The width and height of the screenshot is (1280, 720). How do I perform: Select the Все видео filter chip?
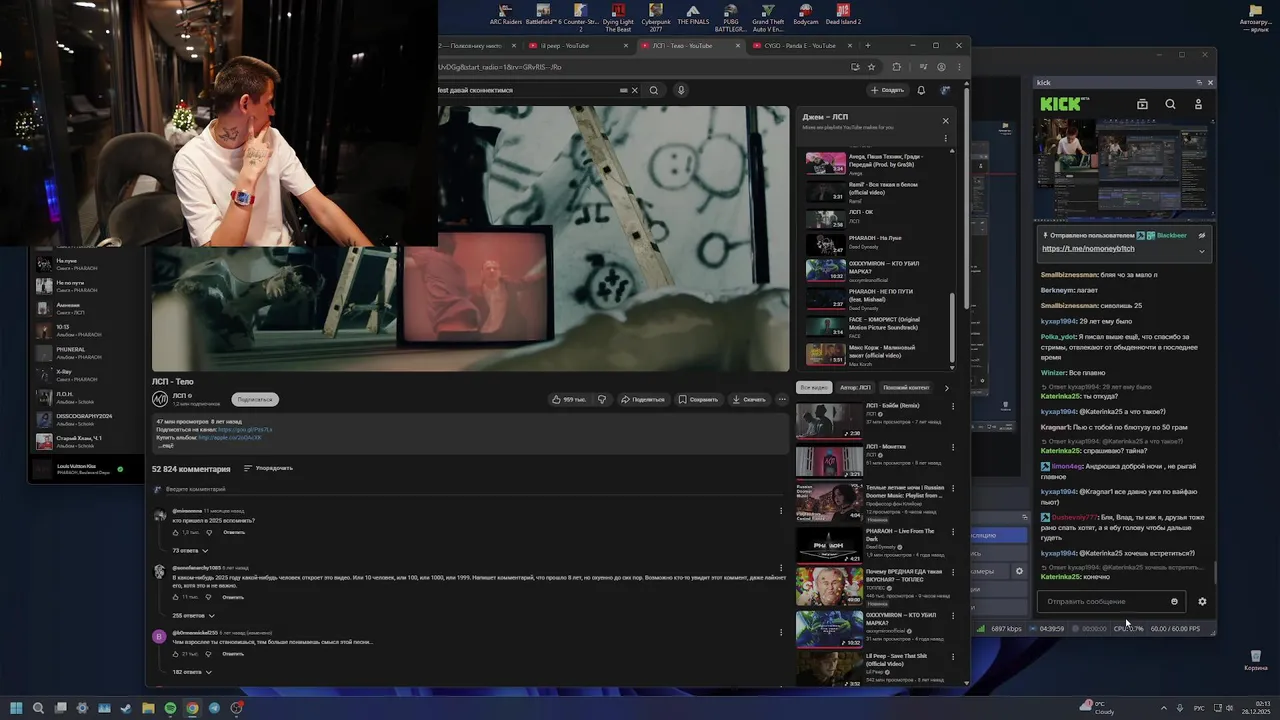point(813,387)
